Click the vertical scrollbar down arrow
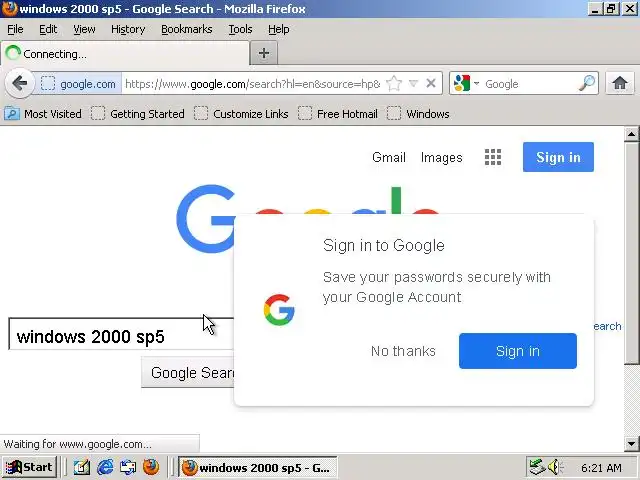This screenshot has width=640, height=480. click(631, 444)
